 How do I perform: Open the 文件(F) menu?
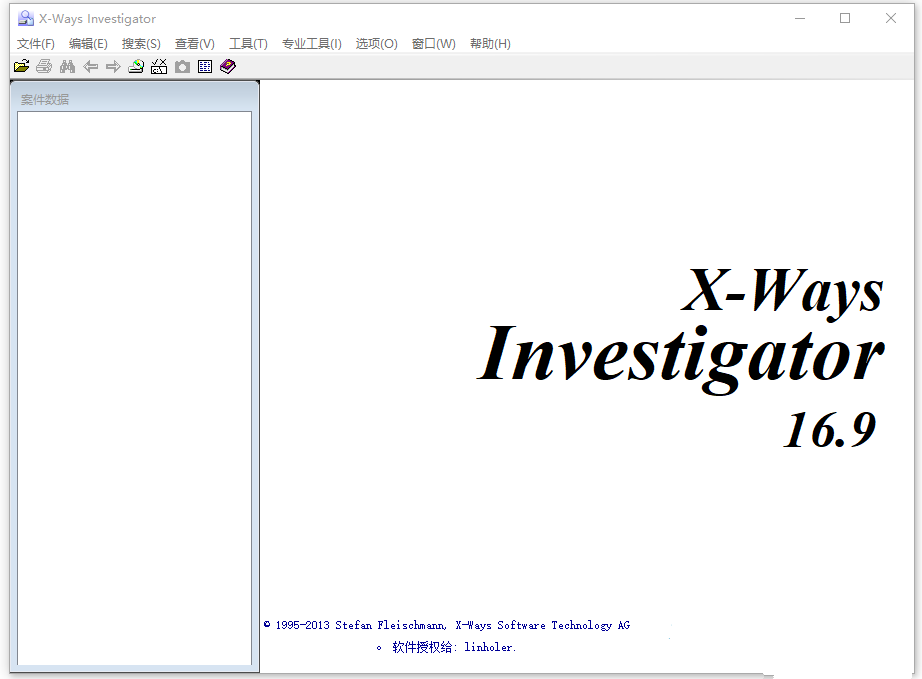tap(36, 43)
